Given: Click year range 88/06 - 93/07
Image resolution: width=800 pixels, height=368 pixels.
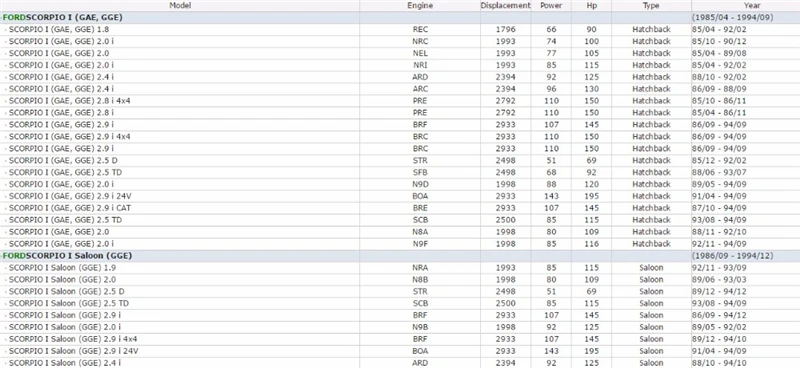Looking at the screenshot, I should [719, 173].
